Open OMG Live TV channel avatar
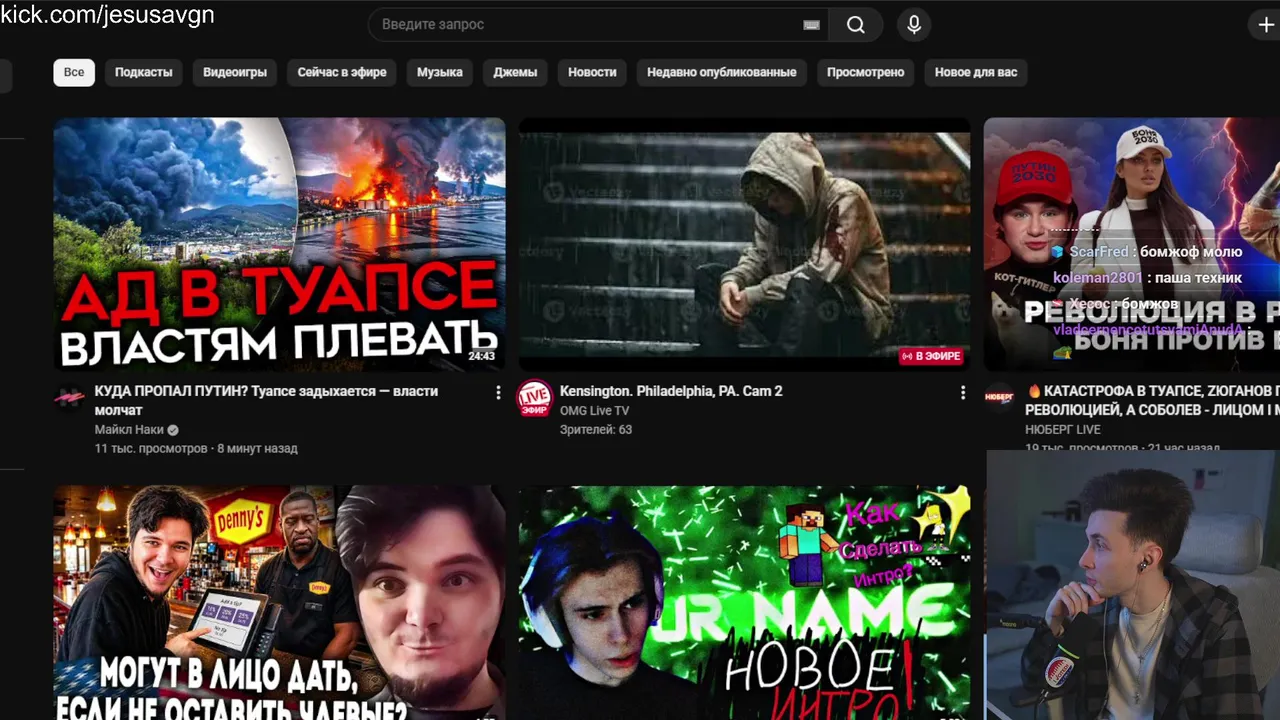 pos(534,398)
